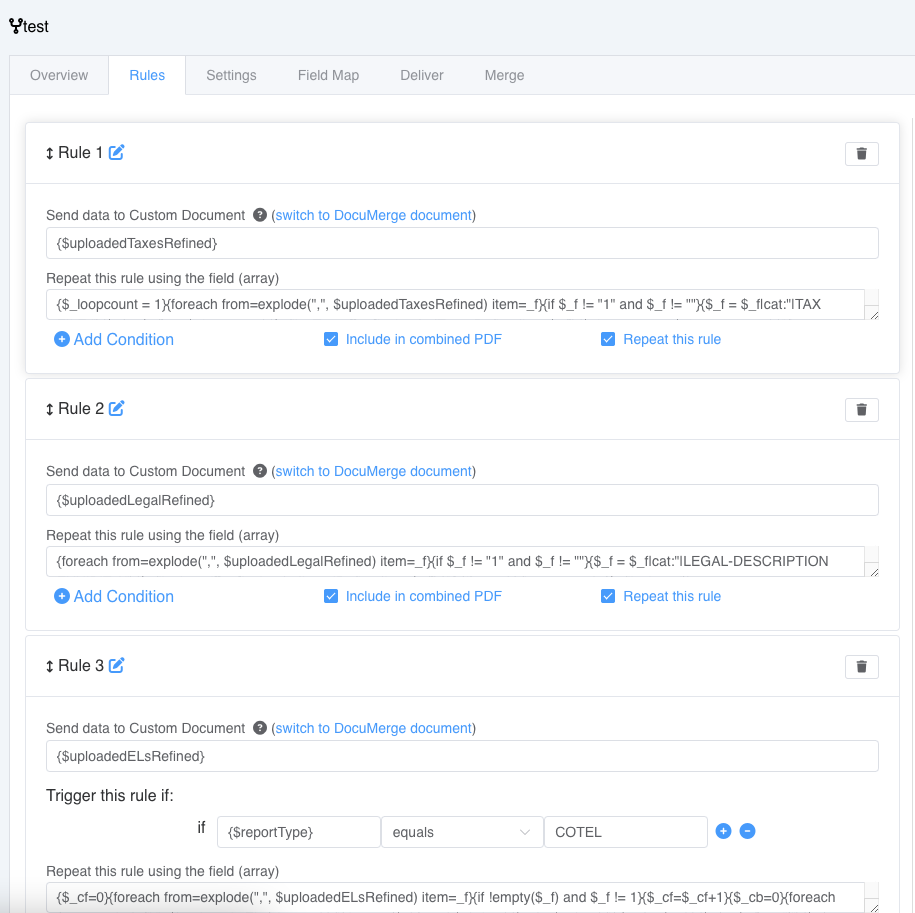This screenshot has width=915, height=913.
Task: Toggle Include in combined PDF in Rule 2
Action: (331, 596)
